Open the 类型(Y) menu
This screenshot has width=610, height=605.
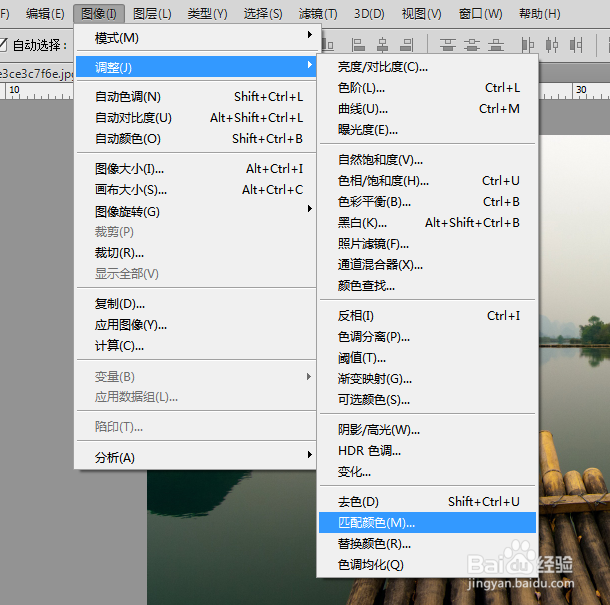point(207,14)
